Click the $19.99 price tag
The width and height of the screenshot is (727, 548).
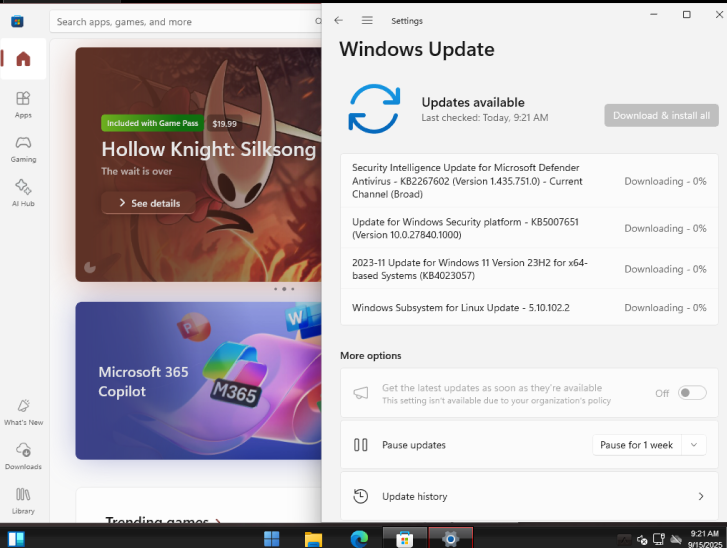coord(224,124)
